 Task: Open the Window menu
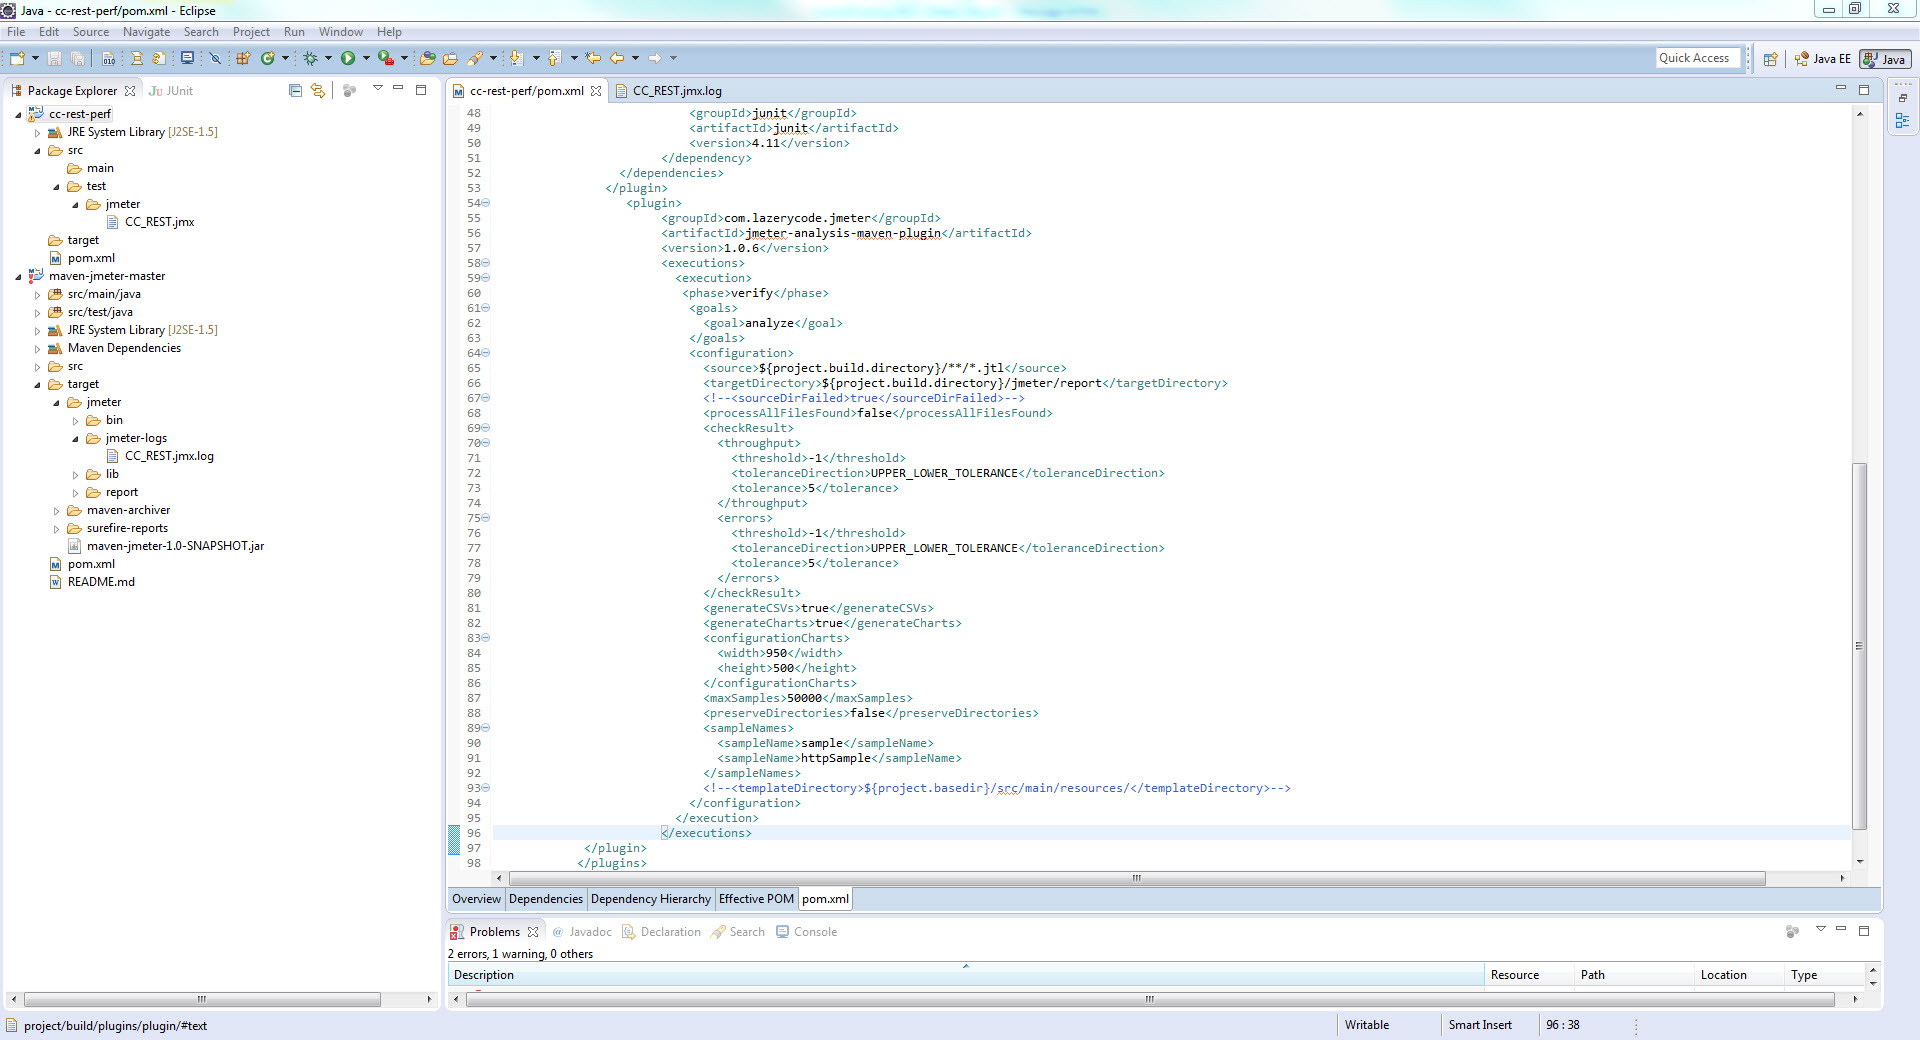click(x=341, y=32)
